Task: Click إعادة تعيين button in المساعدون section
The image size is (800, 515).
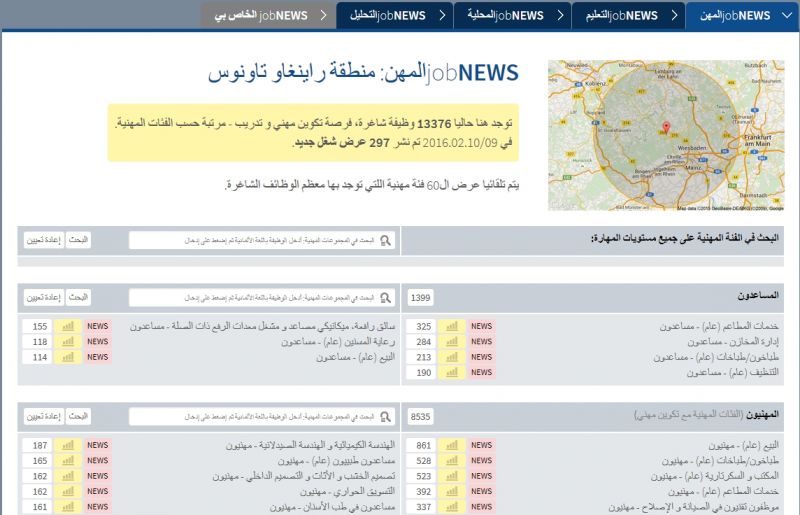Action: click(43, 297)
